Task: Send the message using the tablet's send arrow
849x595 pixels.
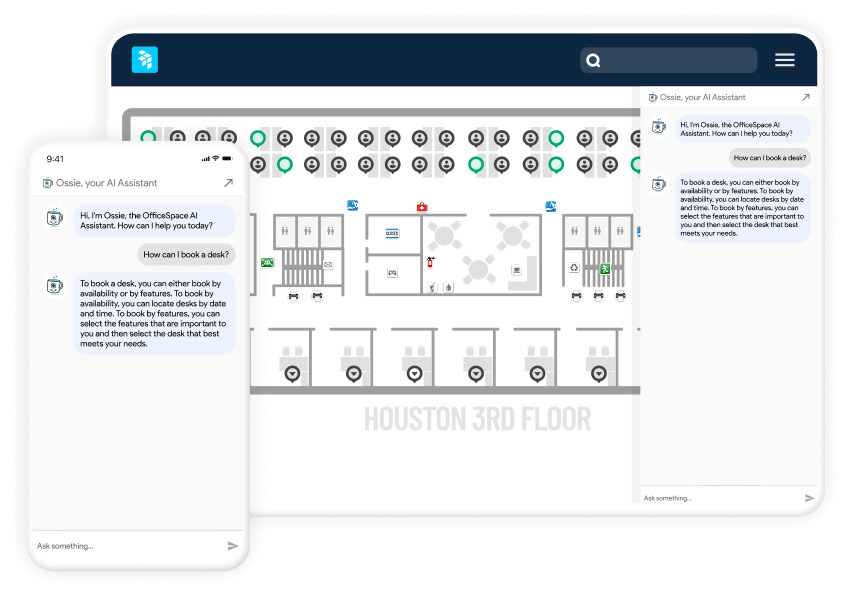Action: (809, 498)
